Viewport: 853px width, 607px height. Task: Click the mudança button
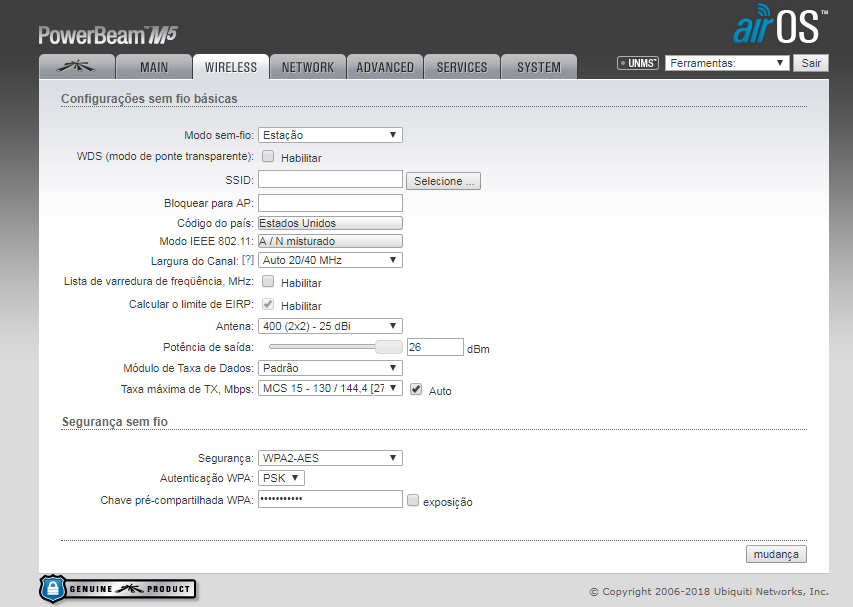pos(776,554)
